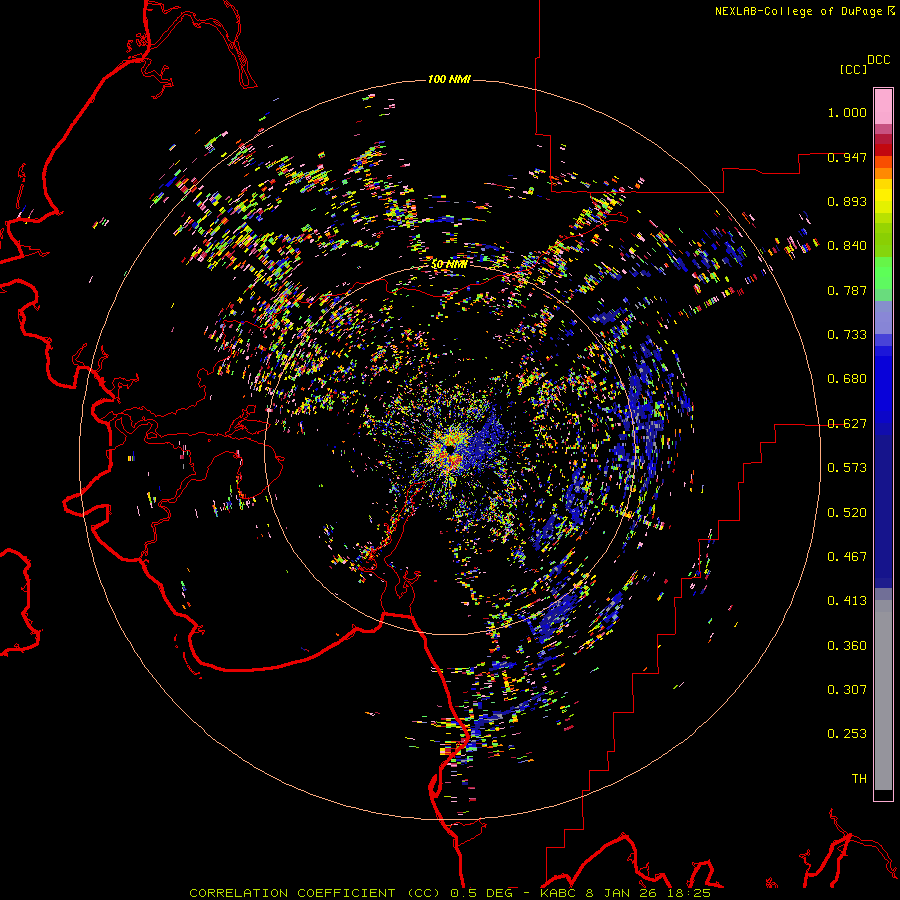Click the 0.467 scale value

click(847, 557)
